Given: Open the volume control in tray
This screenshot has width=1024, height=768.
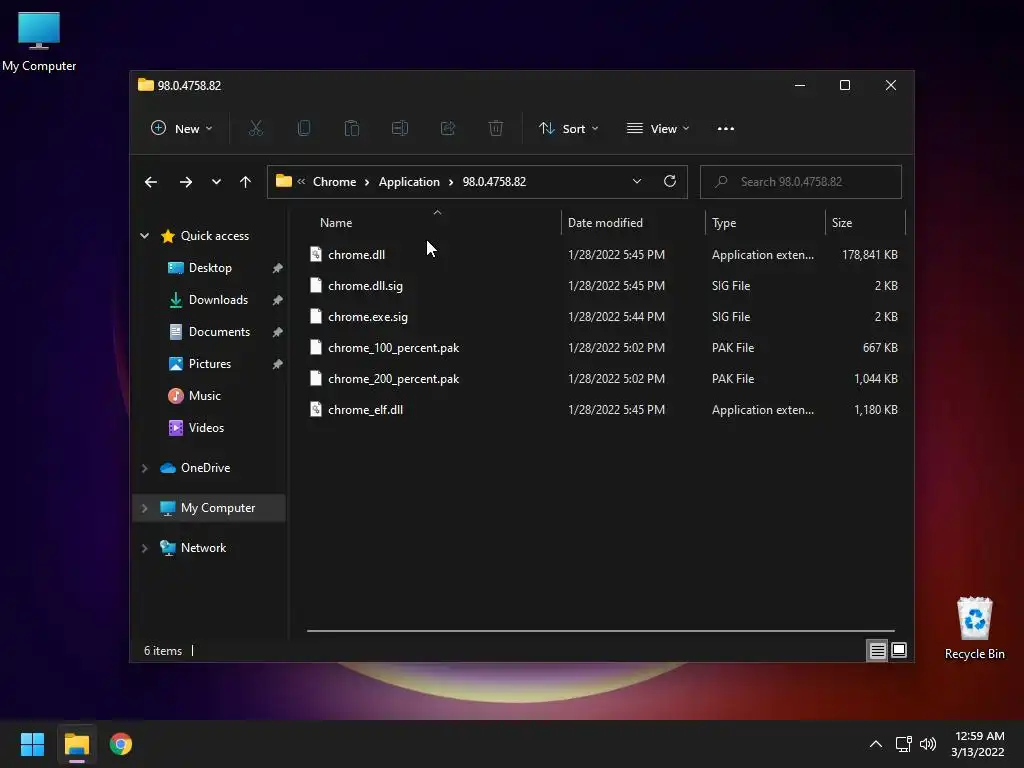Looking at the screenshot, I should point(927,744).
